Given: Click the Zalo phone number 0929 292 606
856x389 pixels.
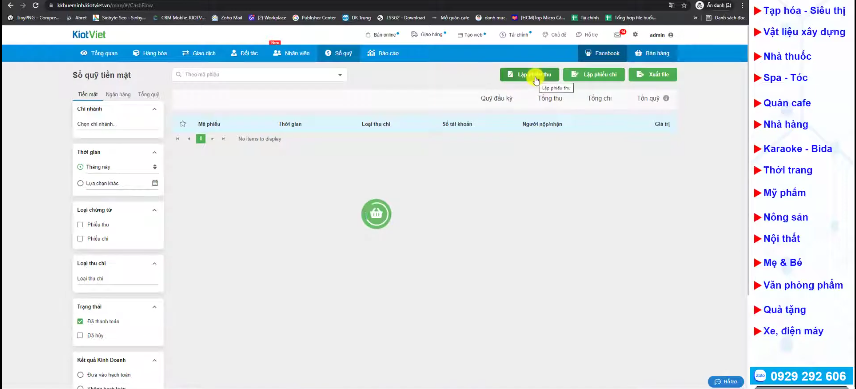Looking at the screenshot, I should click(800, 376).
